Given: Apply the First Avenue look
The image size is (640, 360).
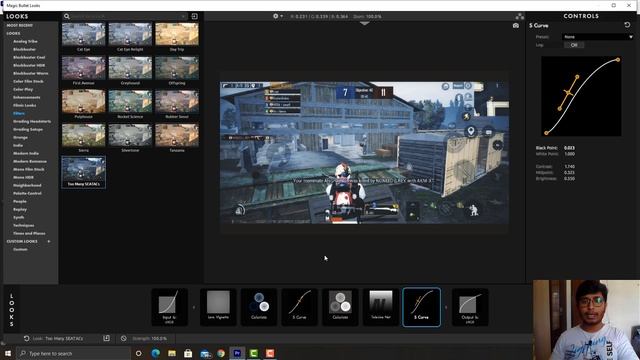Looking at the screenshot, I should [84, 71].
